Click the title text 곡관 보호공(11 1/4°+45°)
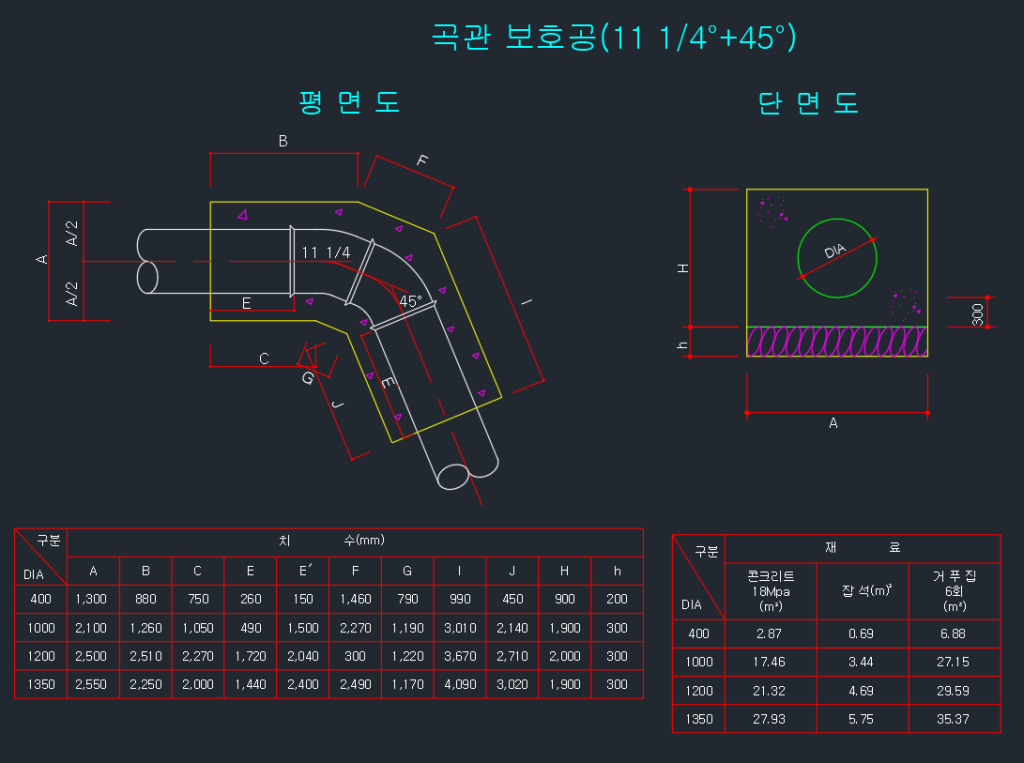 click(613, 38)
